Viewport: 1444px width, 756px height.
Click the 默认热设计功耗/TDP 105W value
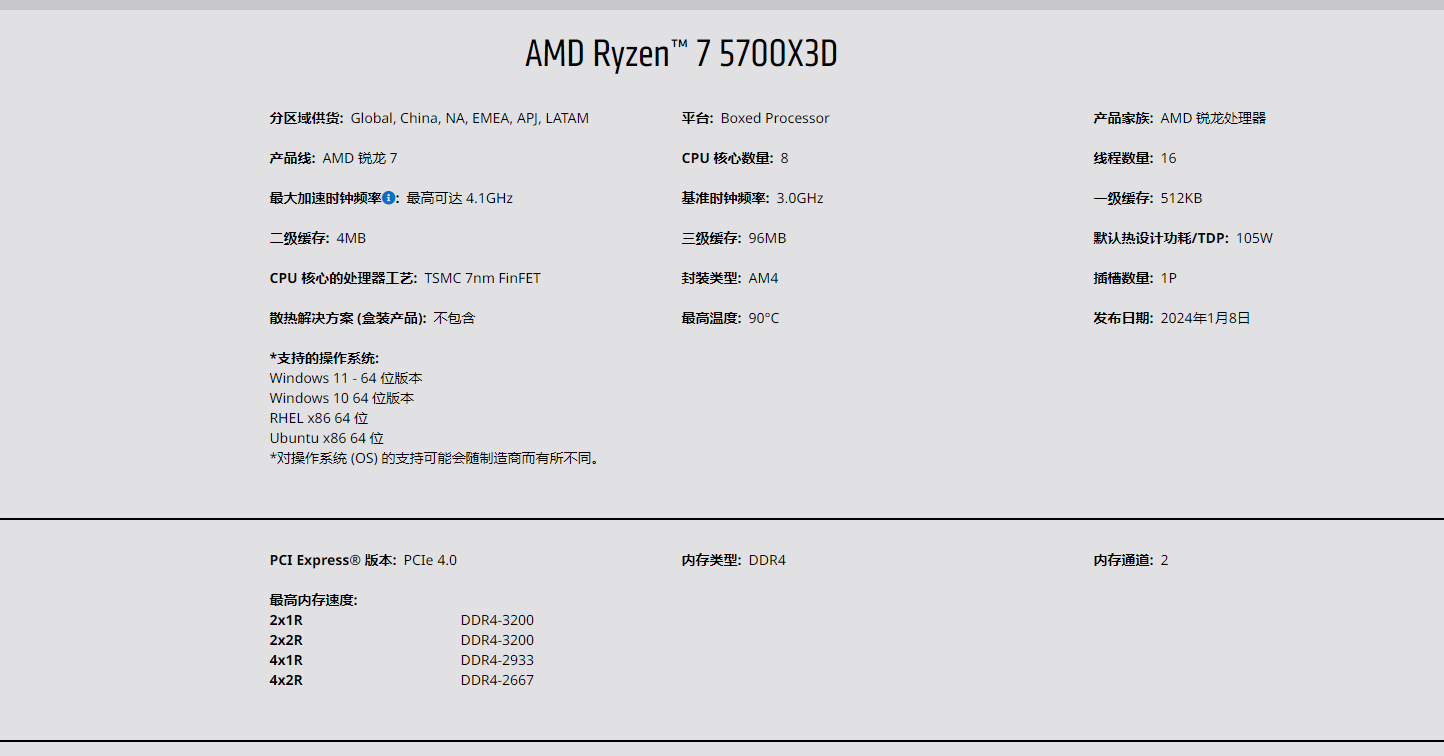coord(1254,238)
